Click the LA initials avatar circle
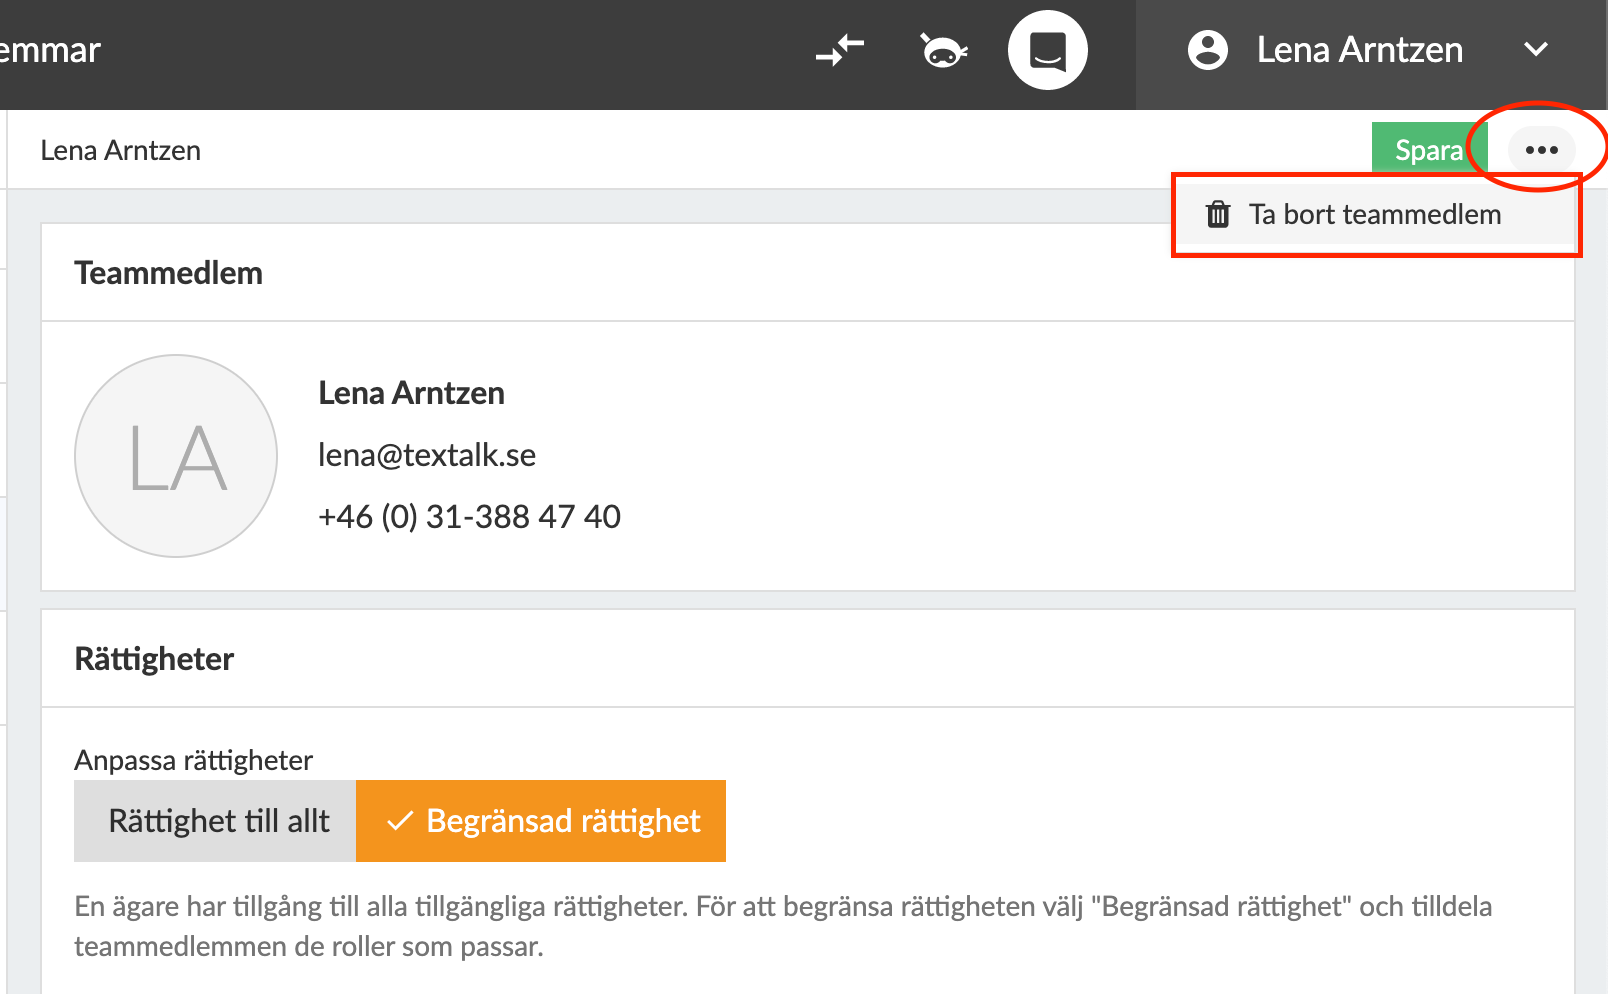 click(176, 456)
